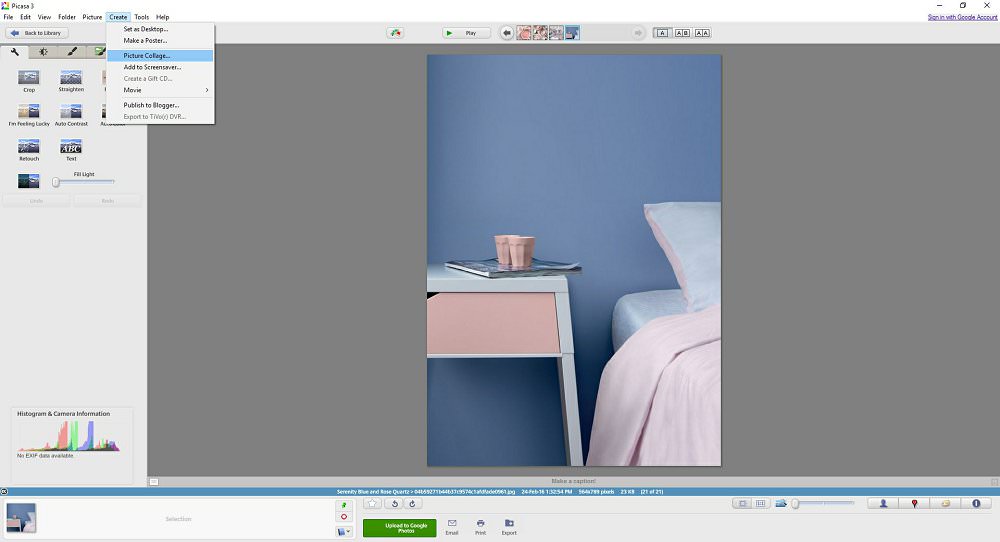Viewport: 1000px width, 542px height.
Task: Hold selected items green pin icon
Action: 344,505
